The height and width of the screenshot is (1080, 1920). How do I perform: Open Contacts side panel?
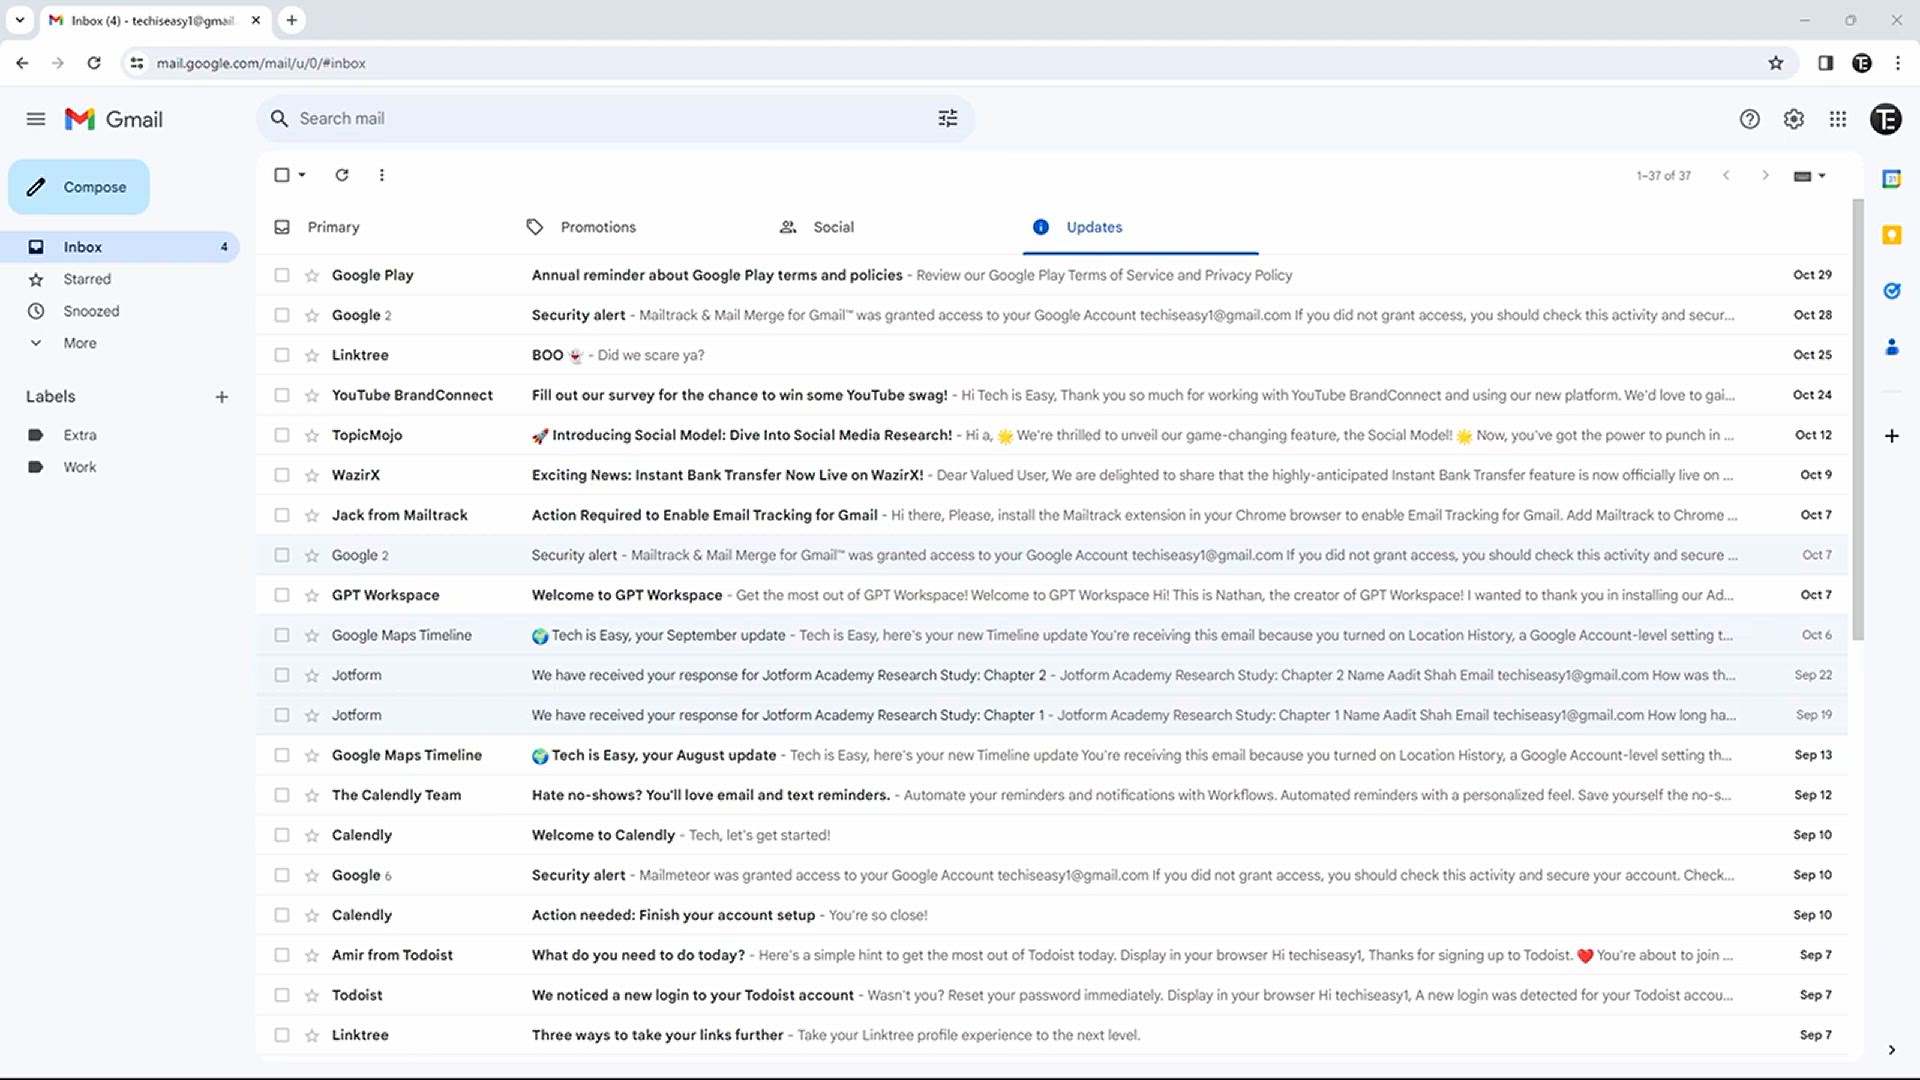pyautogui.click(x=1891, y=347)
